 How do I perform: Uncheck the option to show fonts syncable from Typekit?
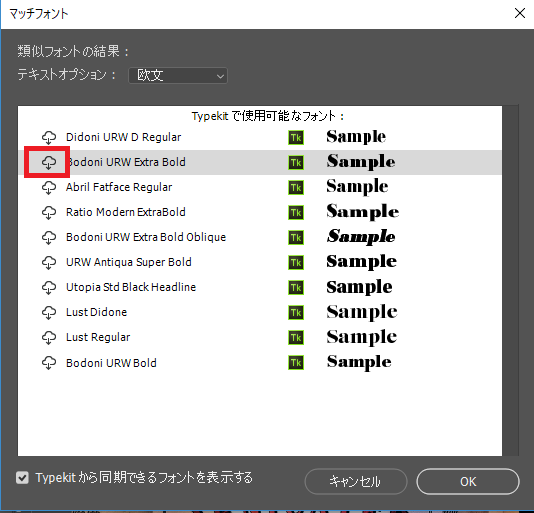pos(22,478)
